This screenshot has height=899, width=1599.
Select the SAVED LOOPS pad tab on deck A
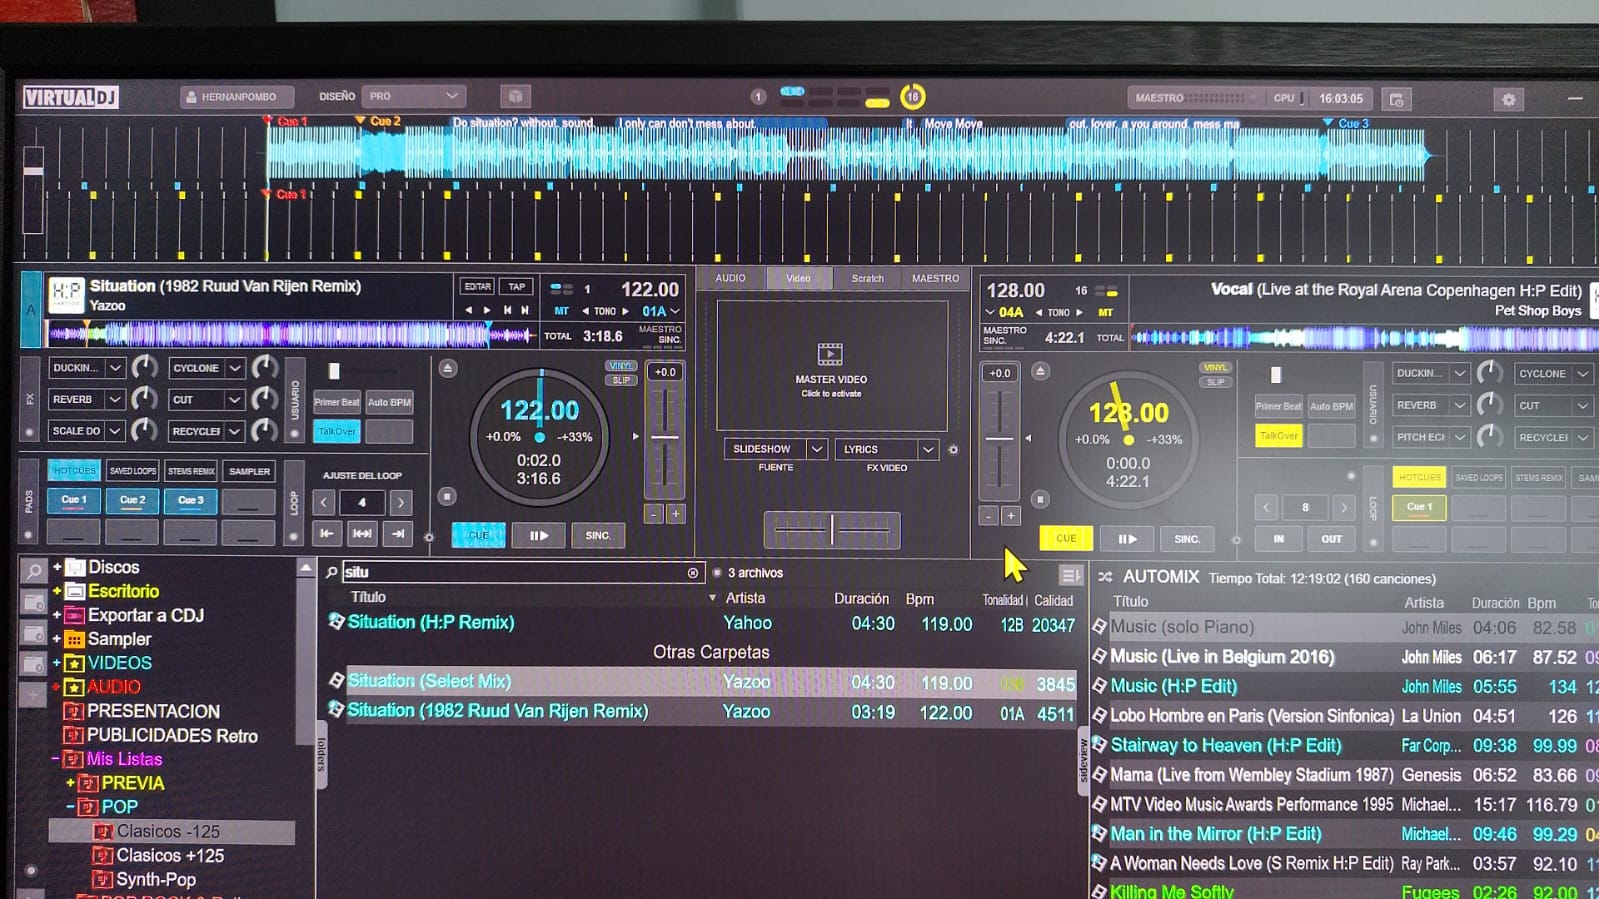pos(133,471)
